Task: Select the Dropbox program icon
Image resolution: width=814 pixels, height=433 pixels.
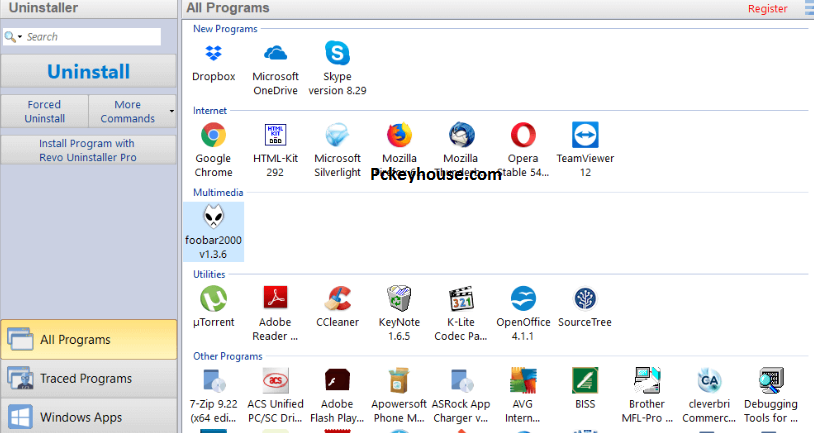Action: click(213, 53)
